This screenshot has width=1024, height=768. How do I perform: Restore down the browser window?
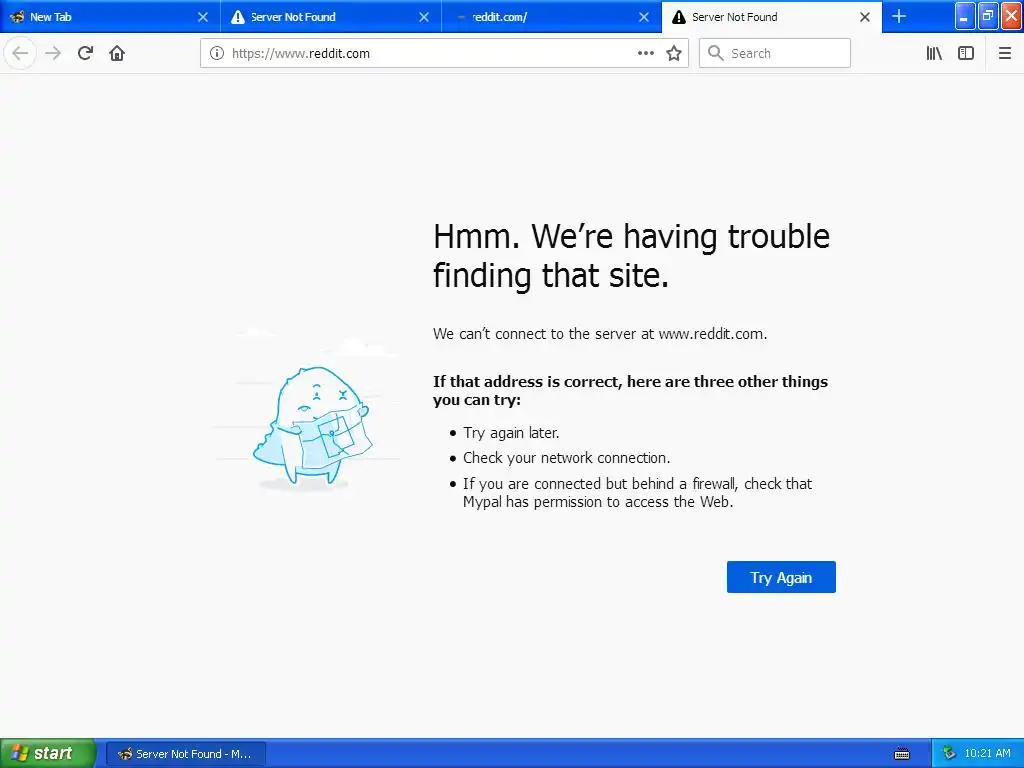(x=988, y=16)
